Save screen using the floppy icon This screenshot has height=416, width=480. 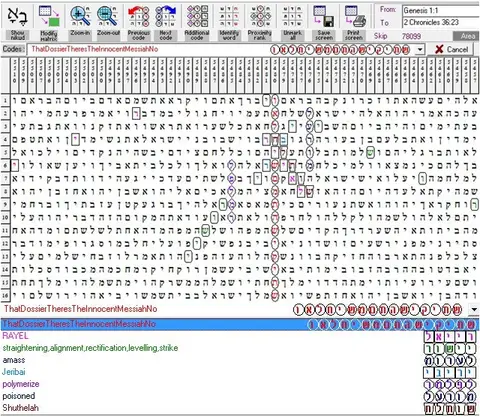coord(324,16)
